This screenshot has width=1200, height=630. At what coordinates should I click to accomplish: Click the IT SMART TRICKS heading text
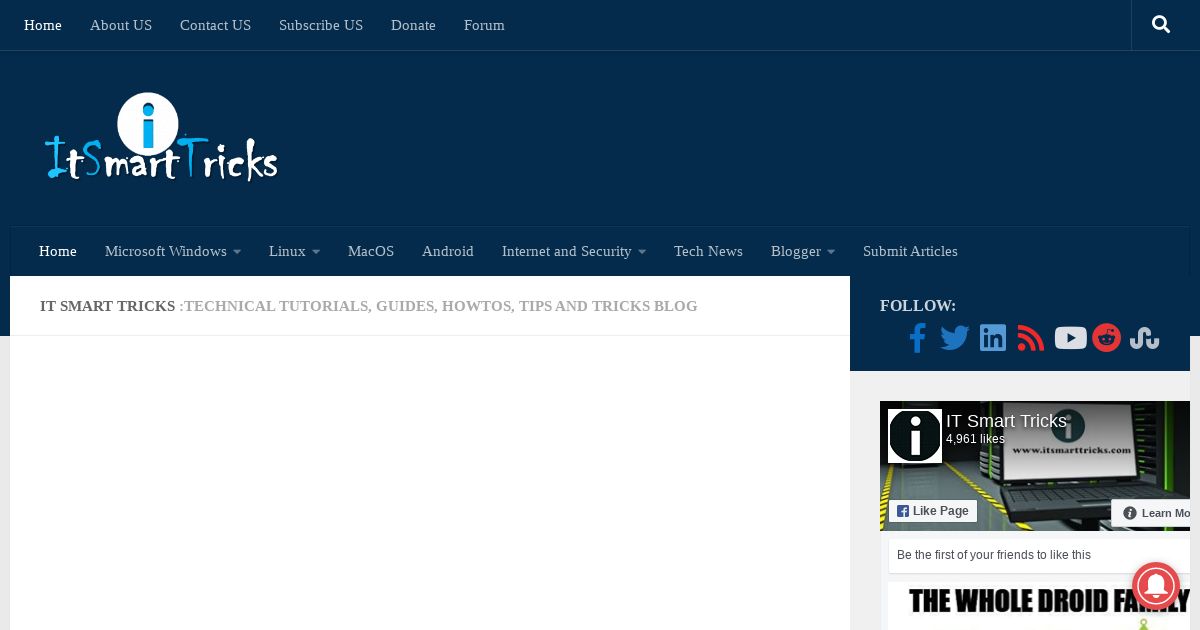(x=108, y=306)
